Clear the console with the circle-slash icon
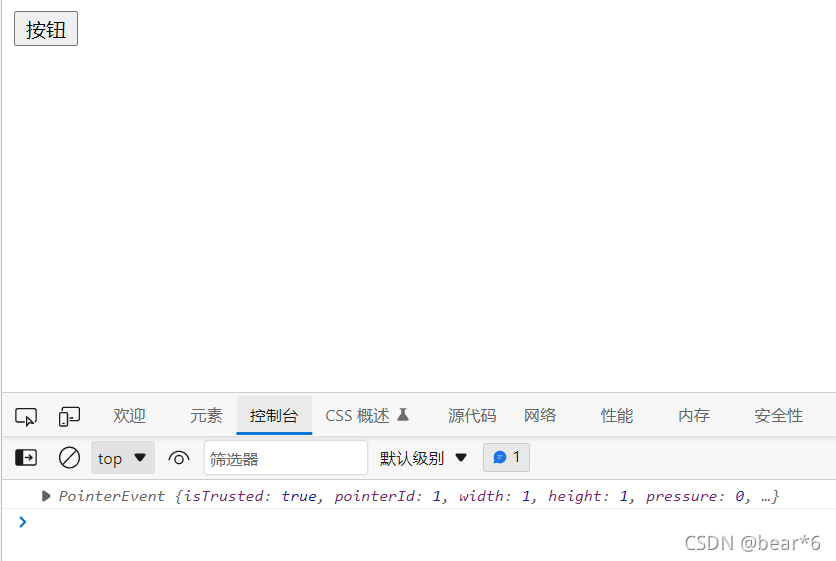The height and width of the screenshot is (561, 836). point(69,458)
